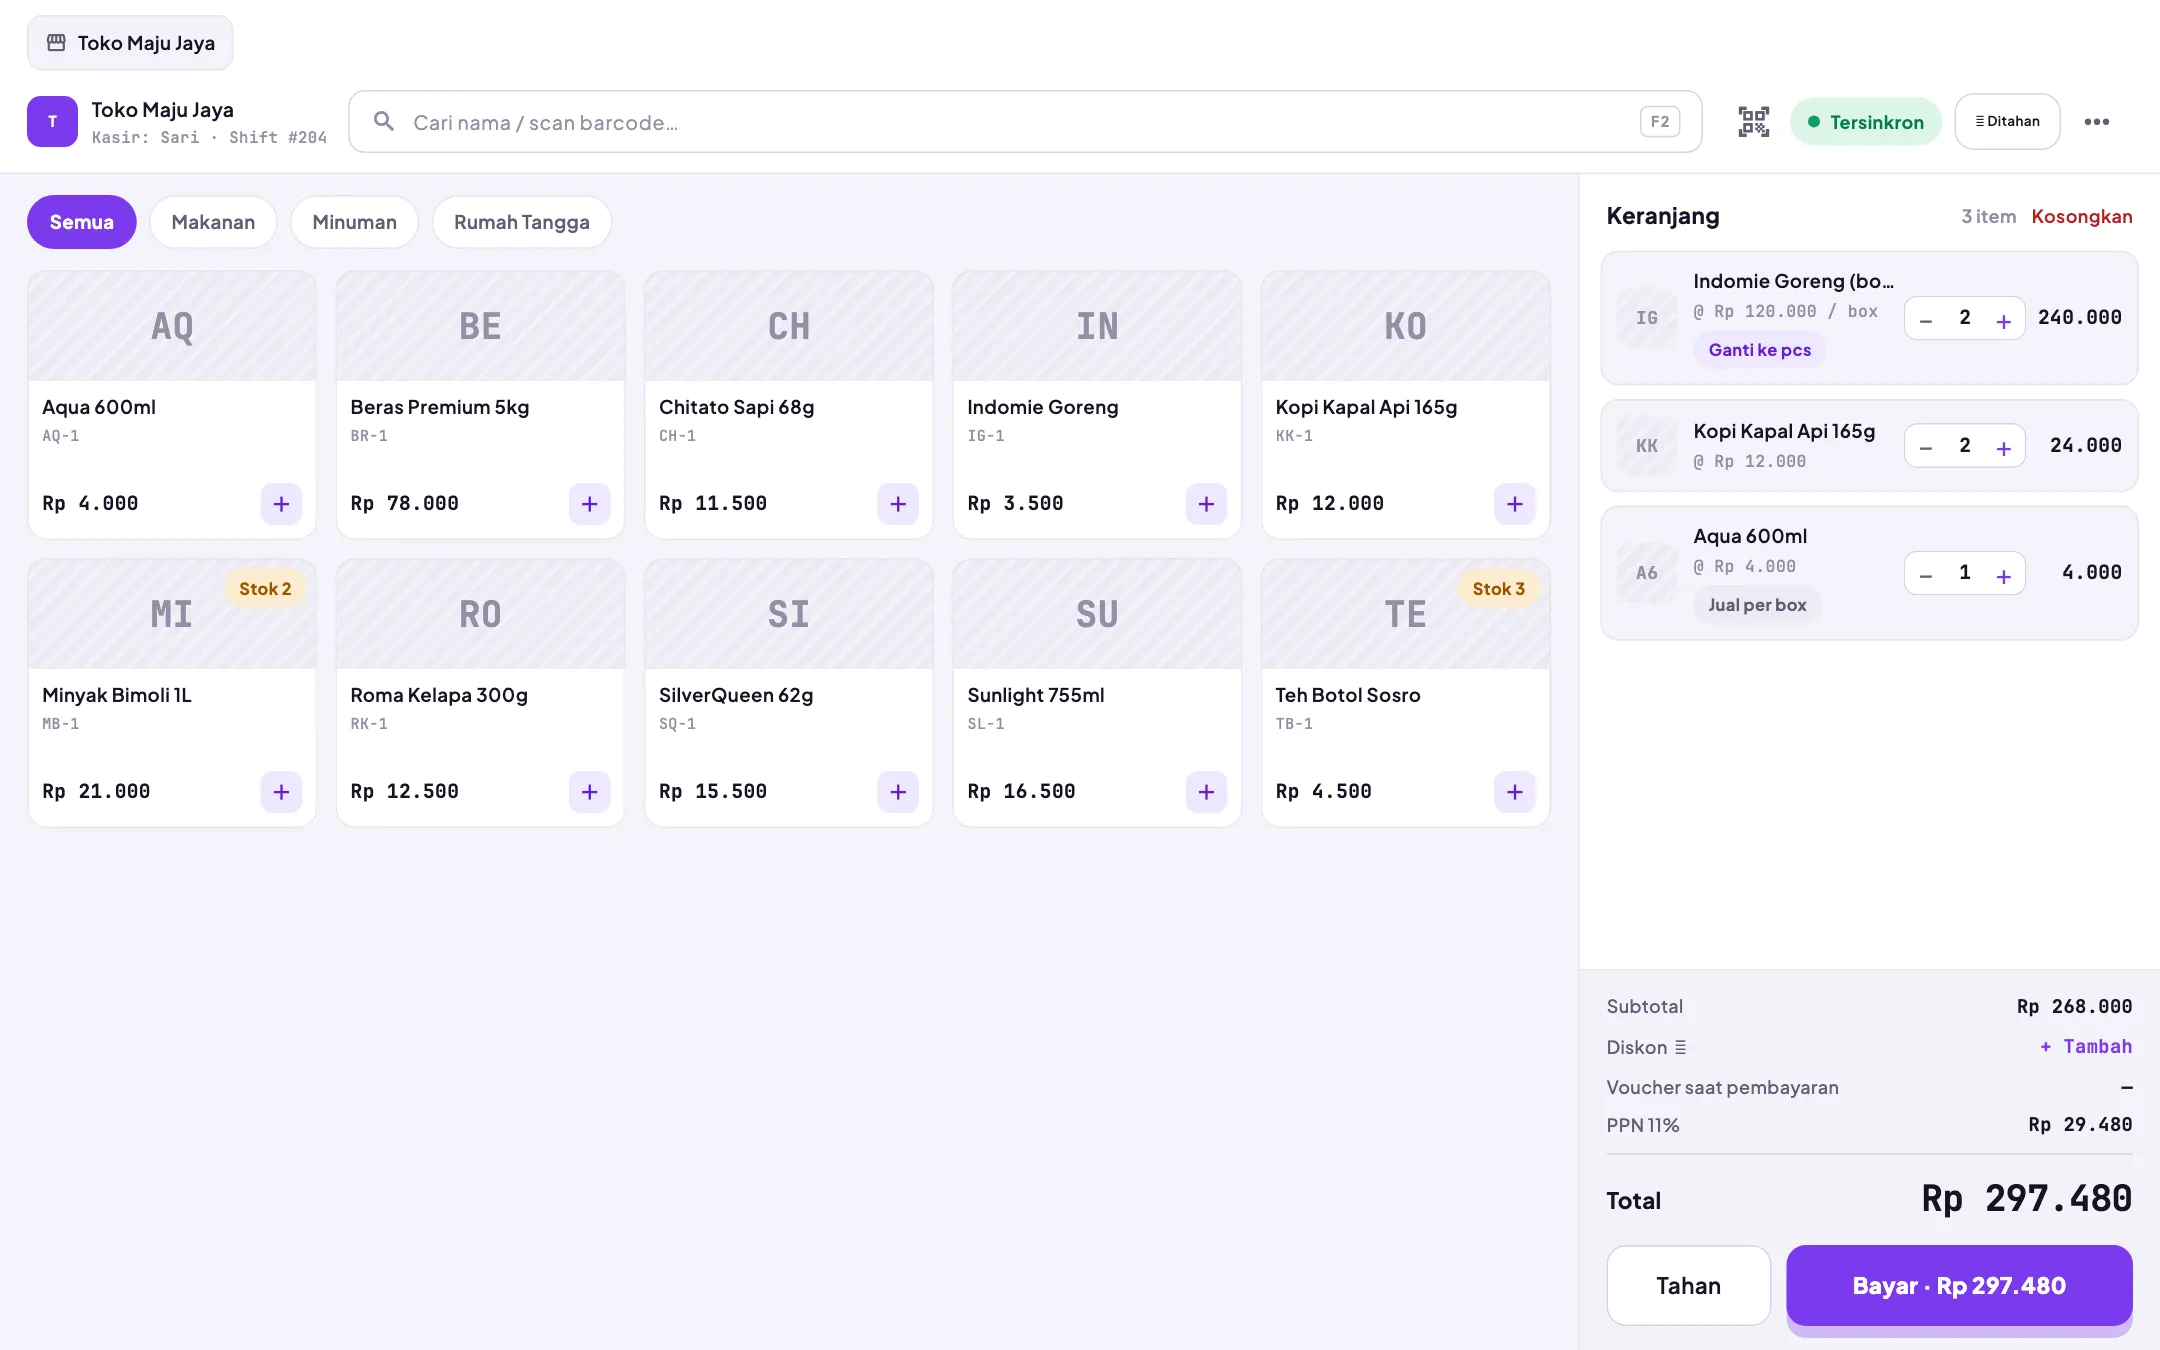
Task: Add Sunlight 755ml using its plus icon
Action: click(x=1206, y=792)
